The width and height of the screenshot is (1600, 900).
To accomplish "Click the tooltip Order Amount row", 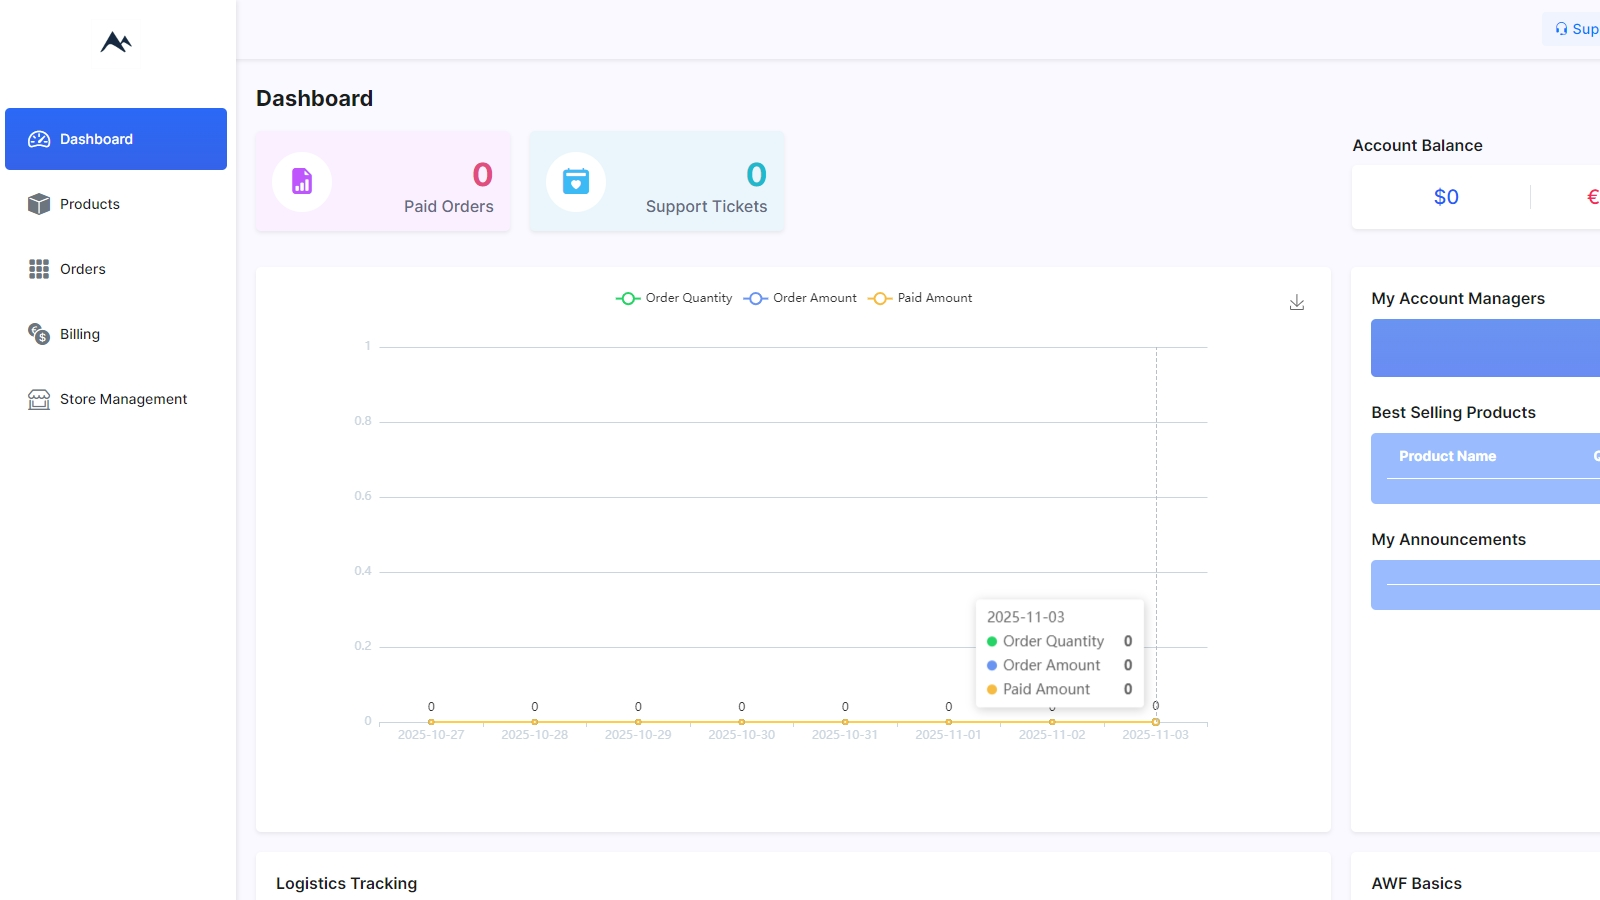I will (x=1059, y=665).
